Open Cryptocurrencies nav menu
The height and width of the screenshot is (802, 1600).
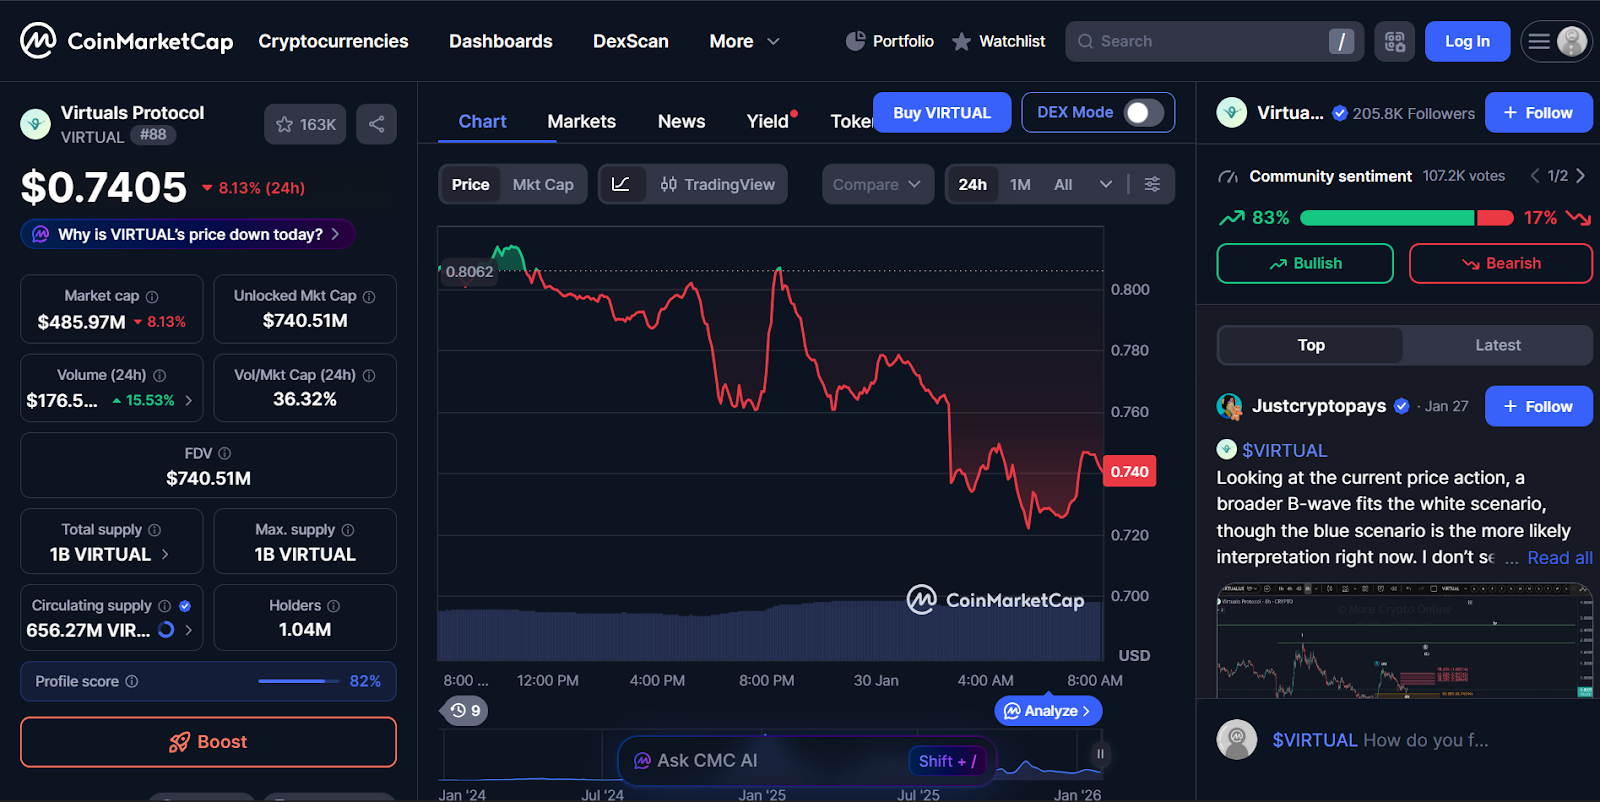(x=333, y=41)
